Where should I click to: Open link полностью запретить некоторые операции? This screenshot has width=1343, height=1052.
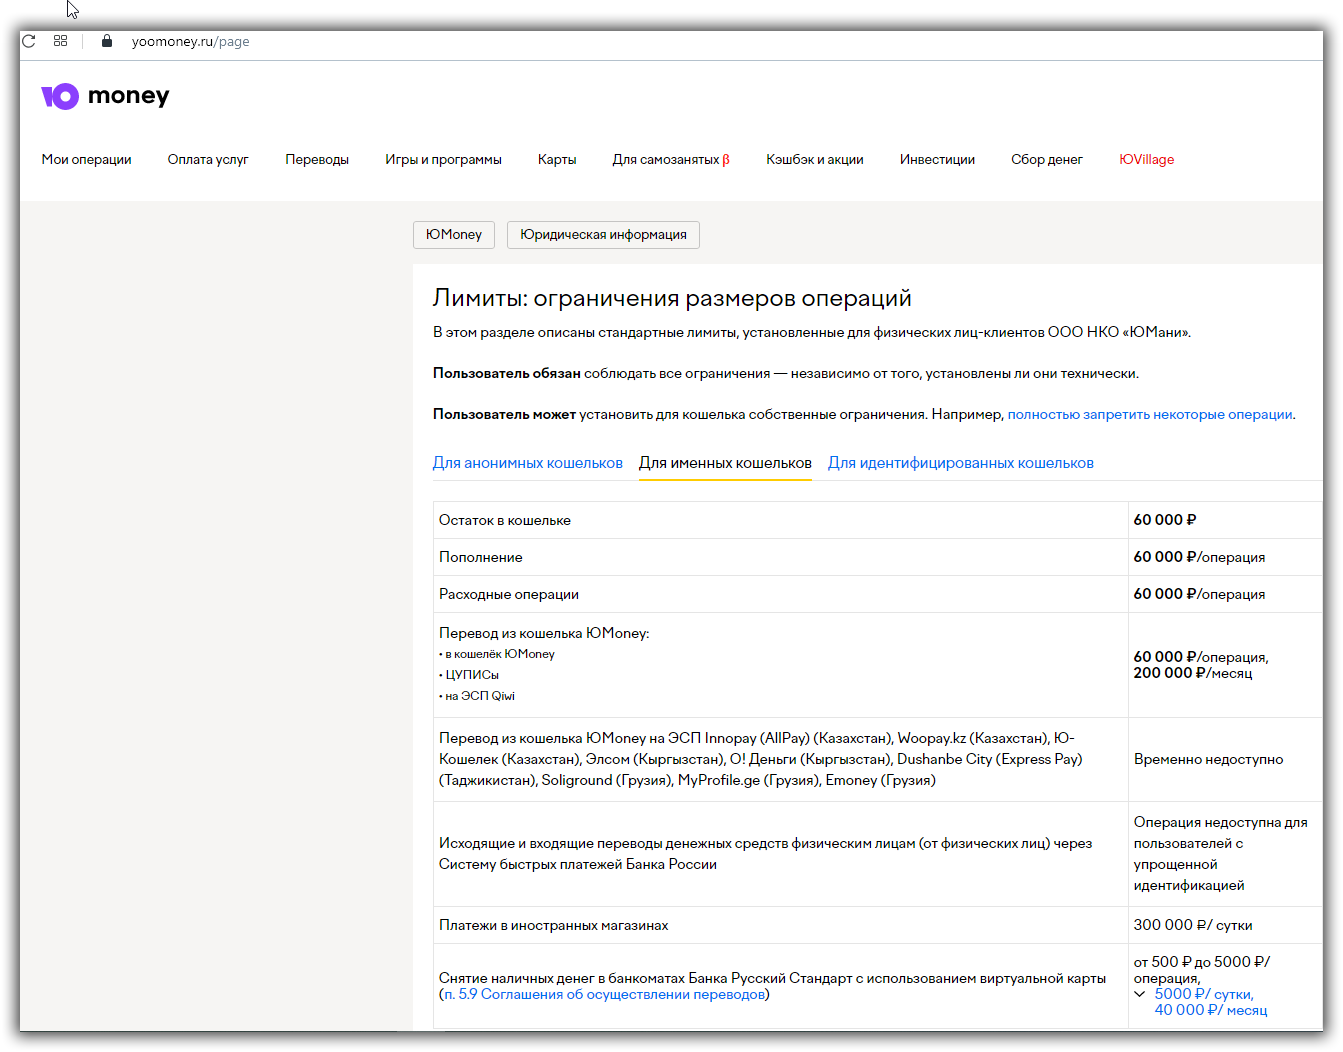click(1150, 414)
